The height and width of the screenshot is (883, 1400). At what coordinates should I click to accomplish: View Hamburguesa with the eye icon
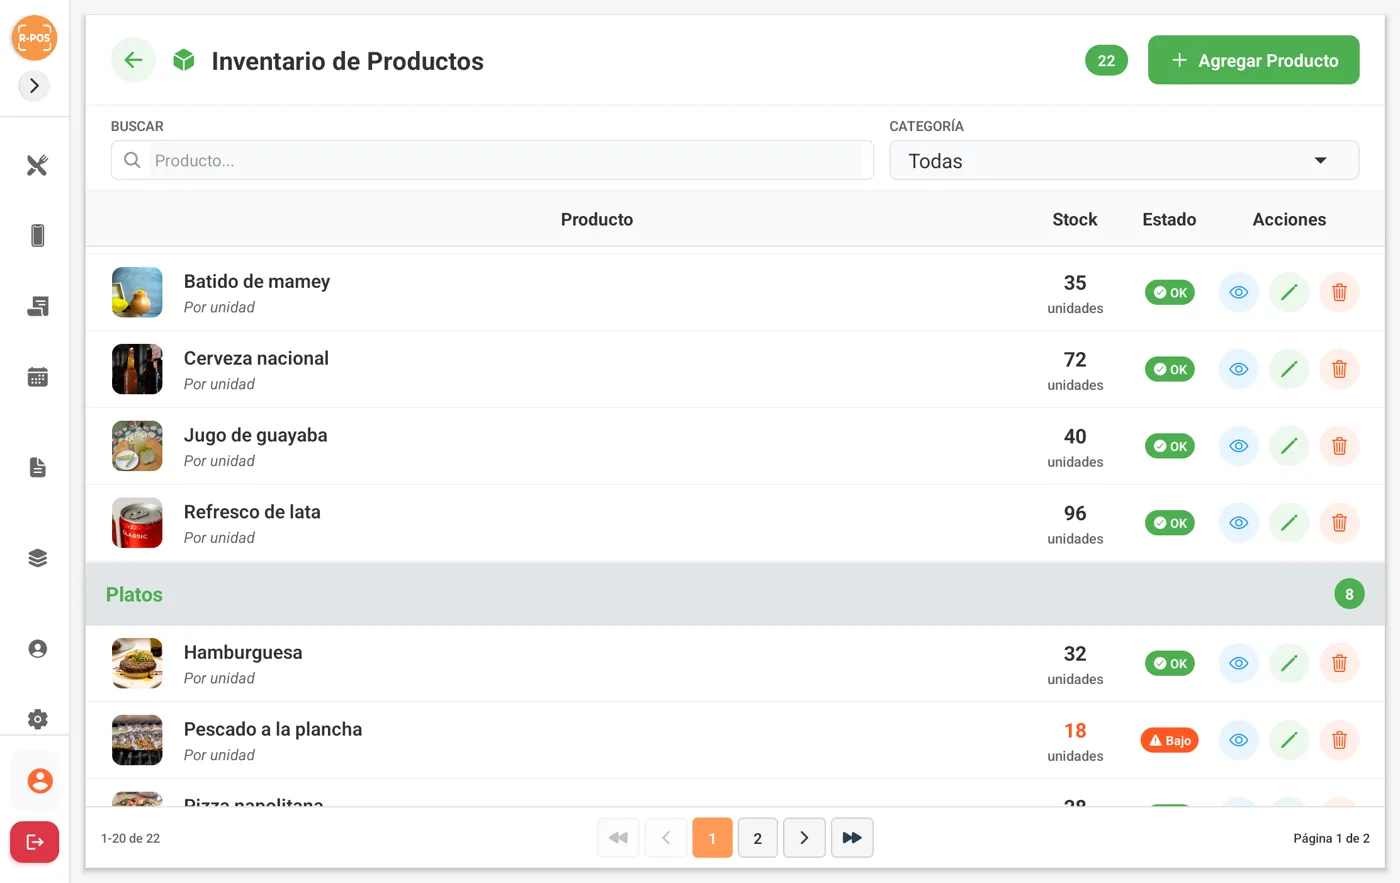(1238, 663)
